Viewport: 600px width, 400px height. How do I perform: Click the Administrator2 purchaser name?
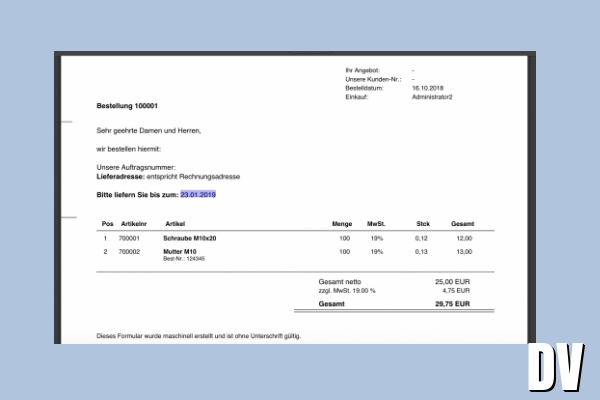pyautogui.click(x=432, y=97)
